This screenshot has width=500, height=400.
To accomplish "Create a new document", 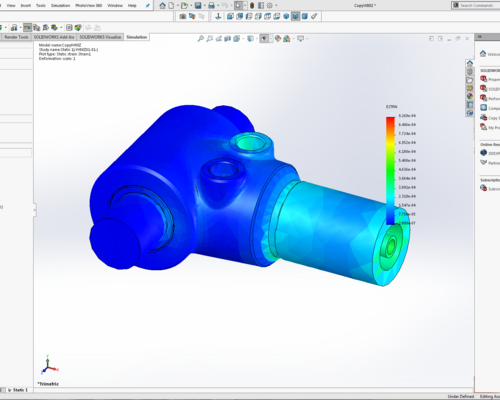I will point(171,5).
